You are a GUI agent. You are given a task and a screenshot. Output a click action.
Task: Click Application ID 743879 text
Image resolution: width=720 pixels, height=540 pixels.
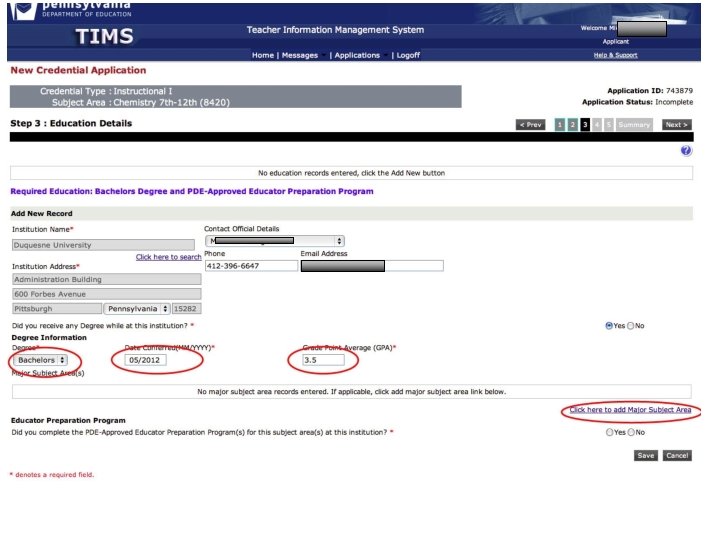(650, 91)
